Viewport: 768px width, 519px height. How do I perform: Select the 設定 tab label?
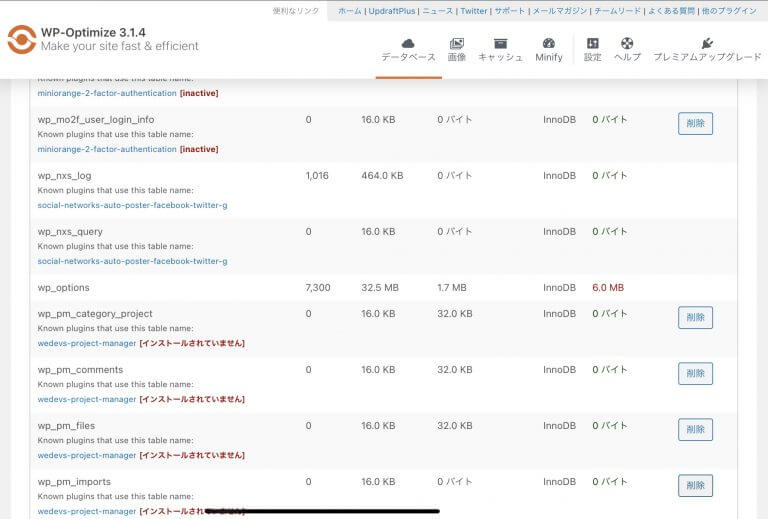click(593, 57)
